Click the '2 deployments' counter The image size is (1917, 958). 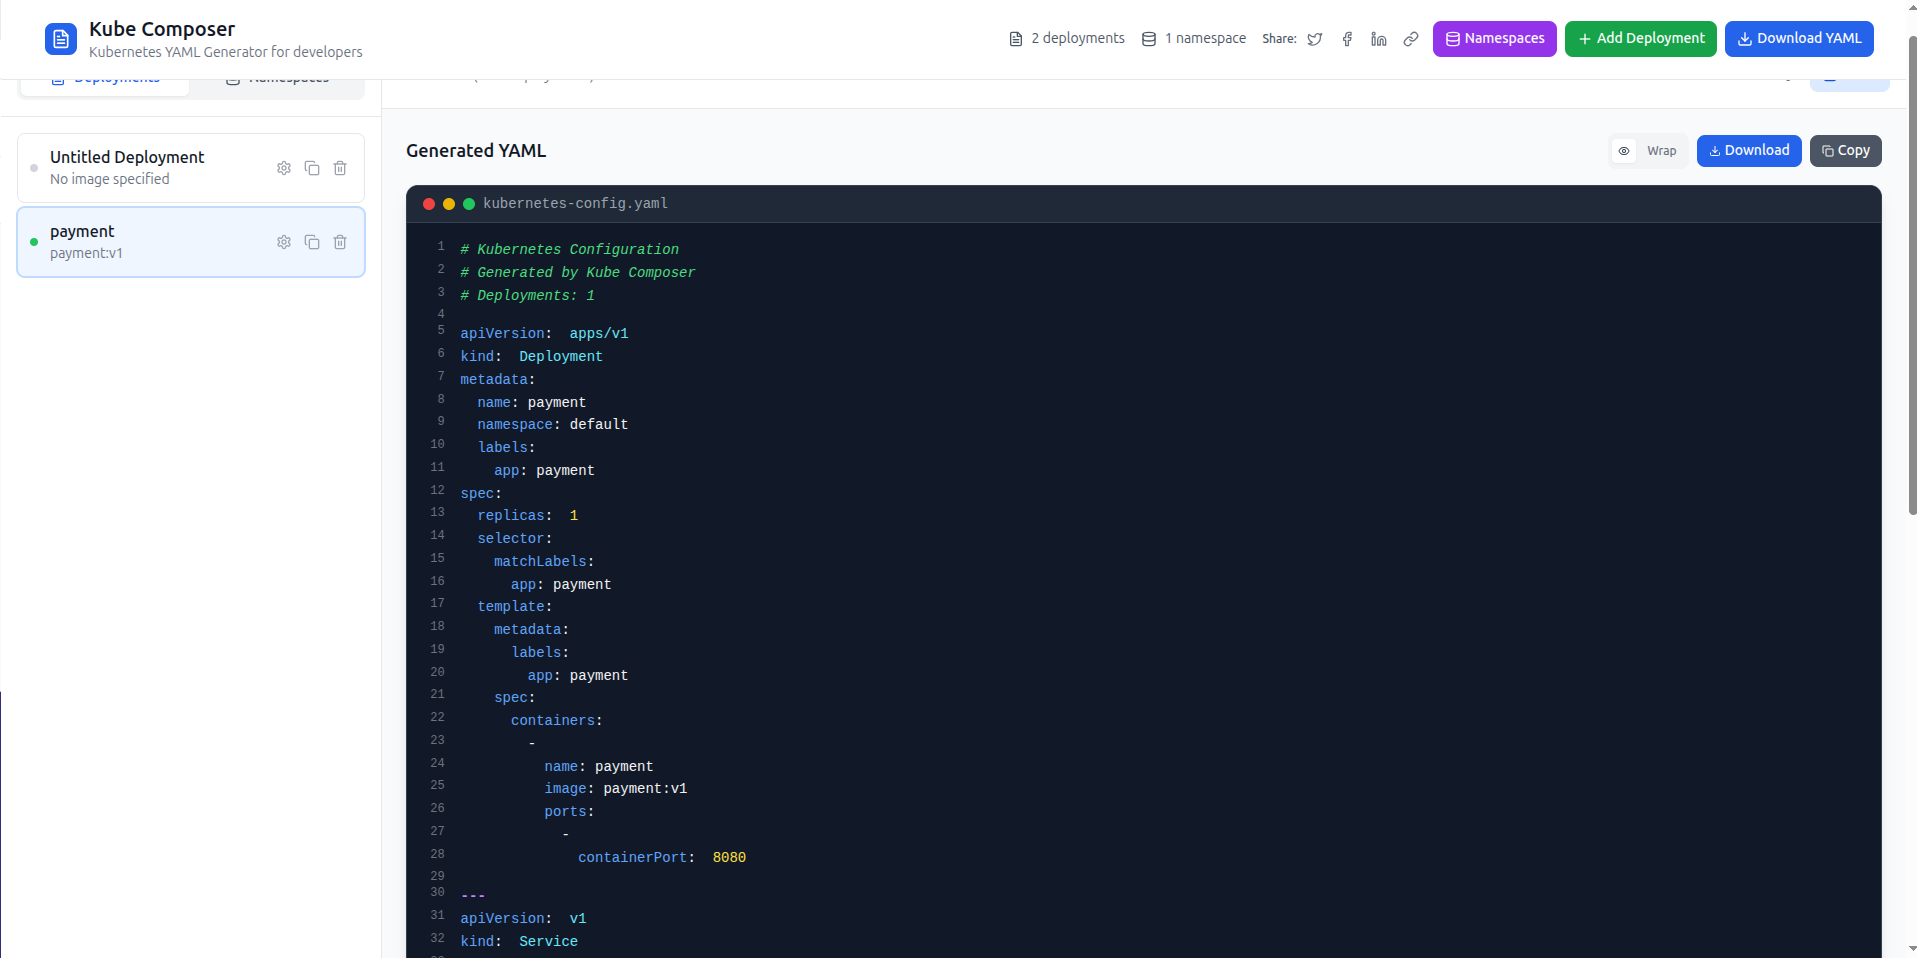click(x=1067, y=38)
